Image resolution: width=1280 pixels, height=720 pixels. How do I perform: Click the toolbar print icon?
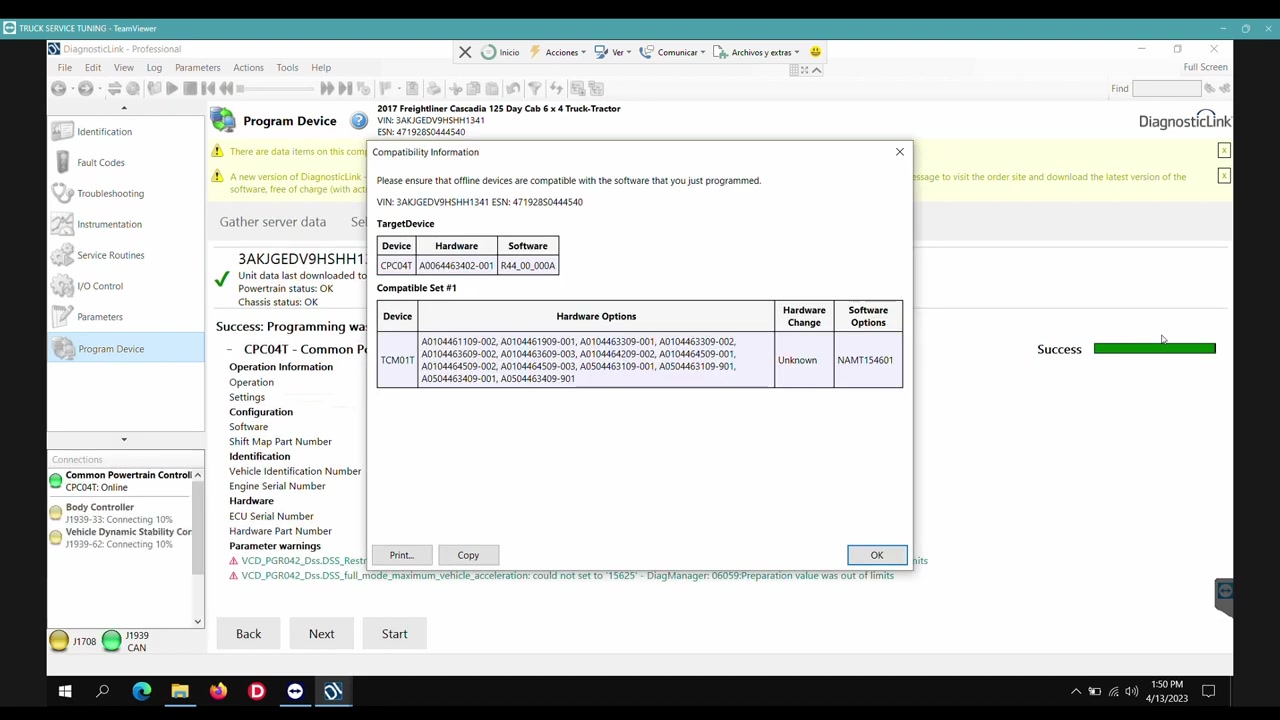433,89
